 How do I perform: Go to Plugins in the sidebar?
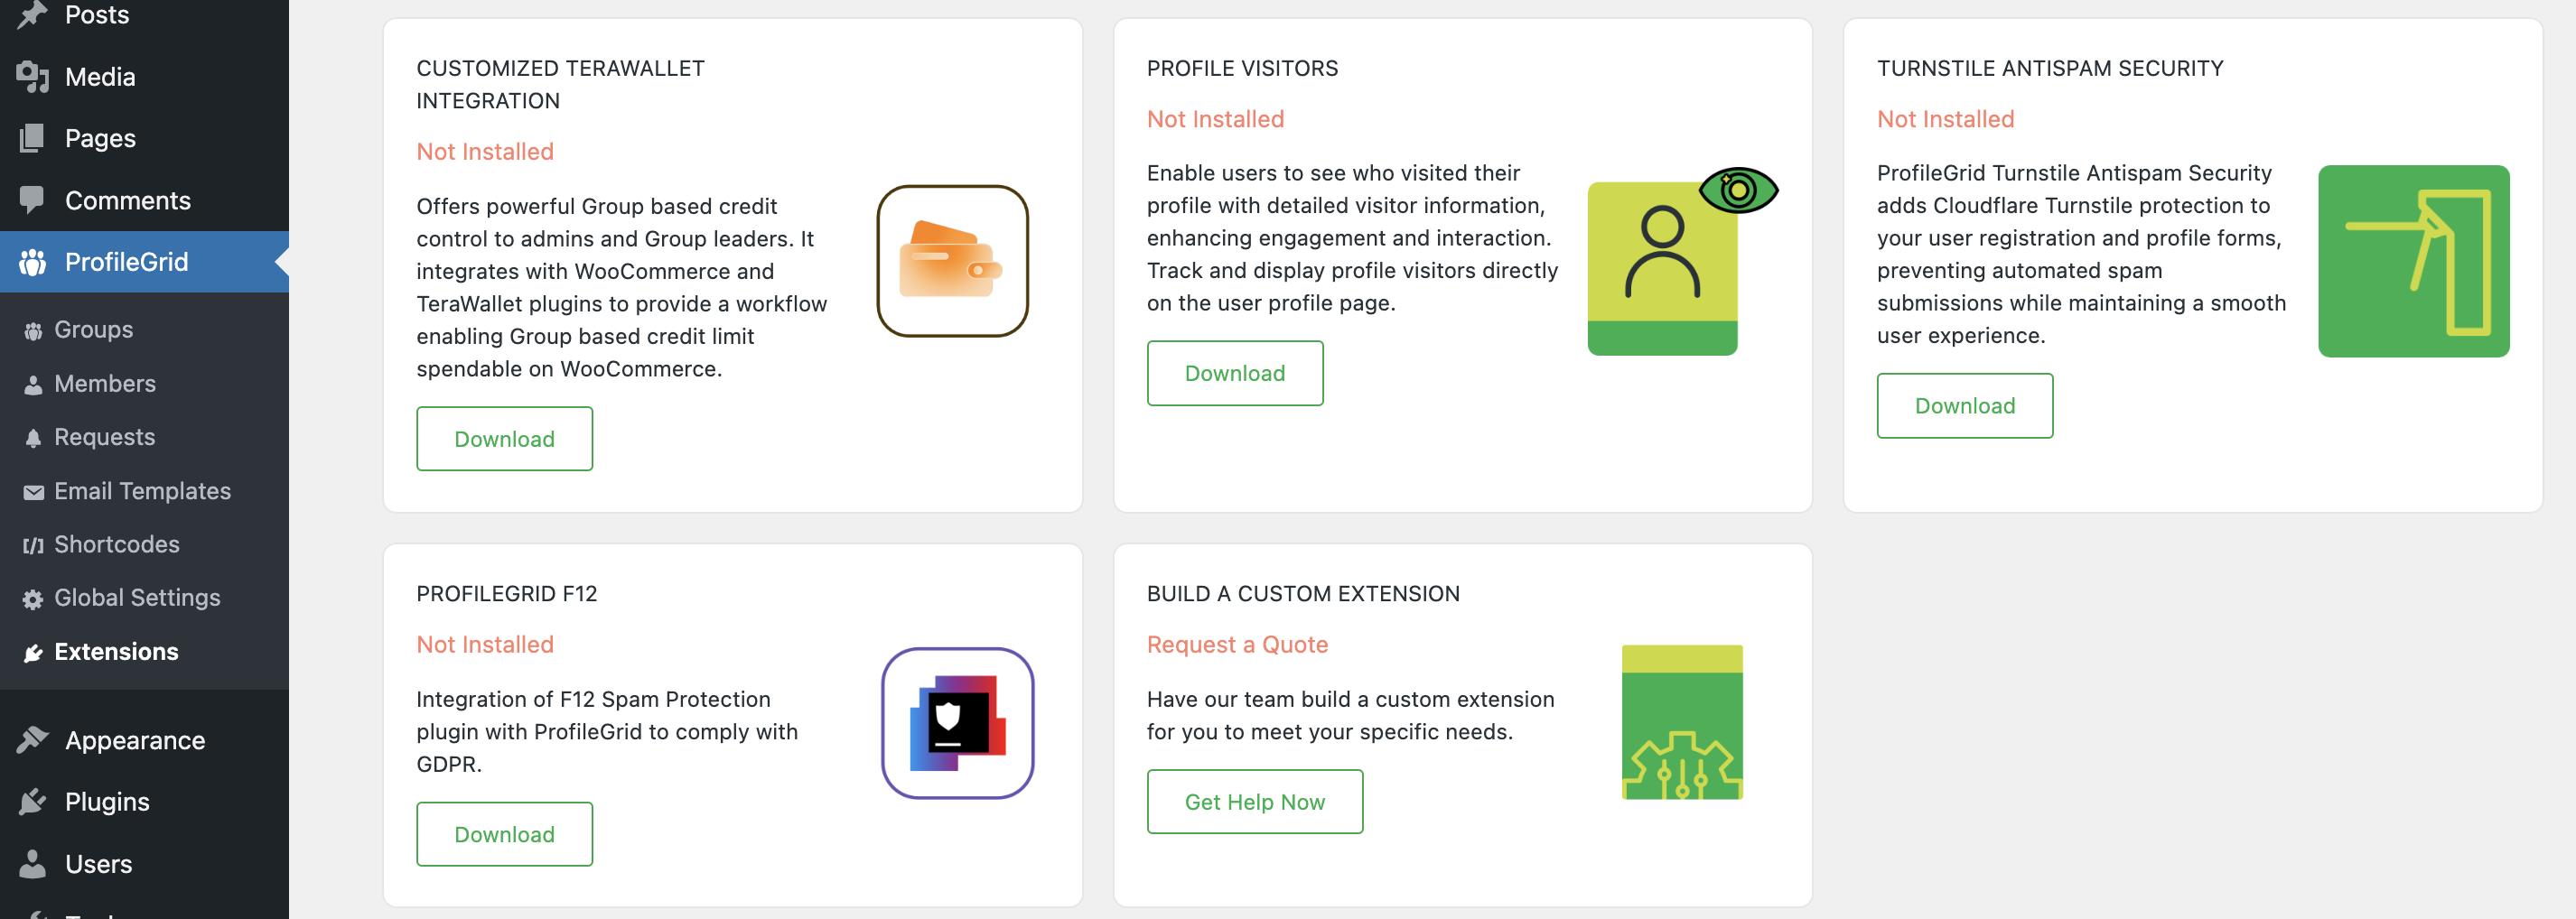[107, 802]
